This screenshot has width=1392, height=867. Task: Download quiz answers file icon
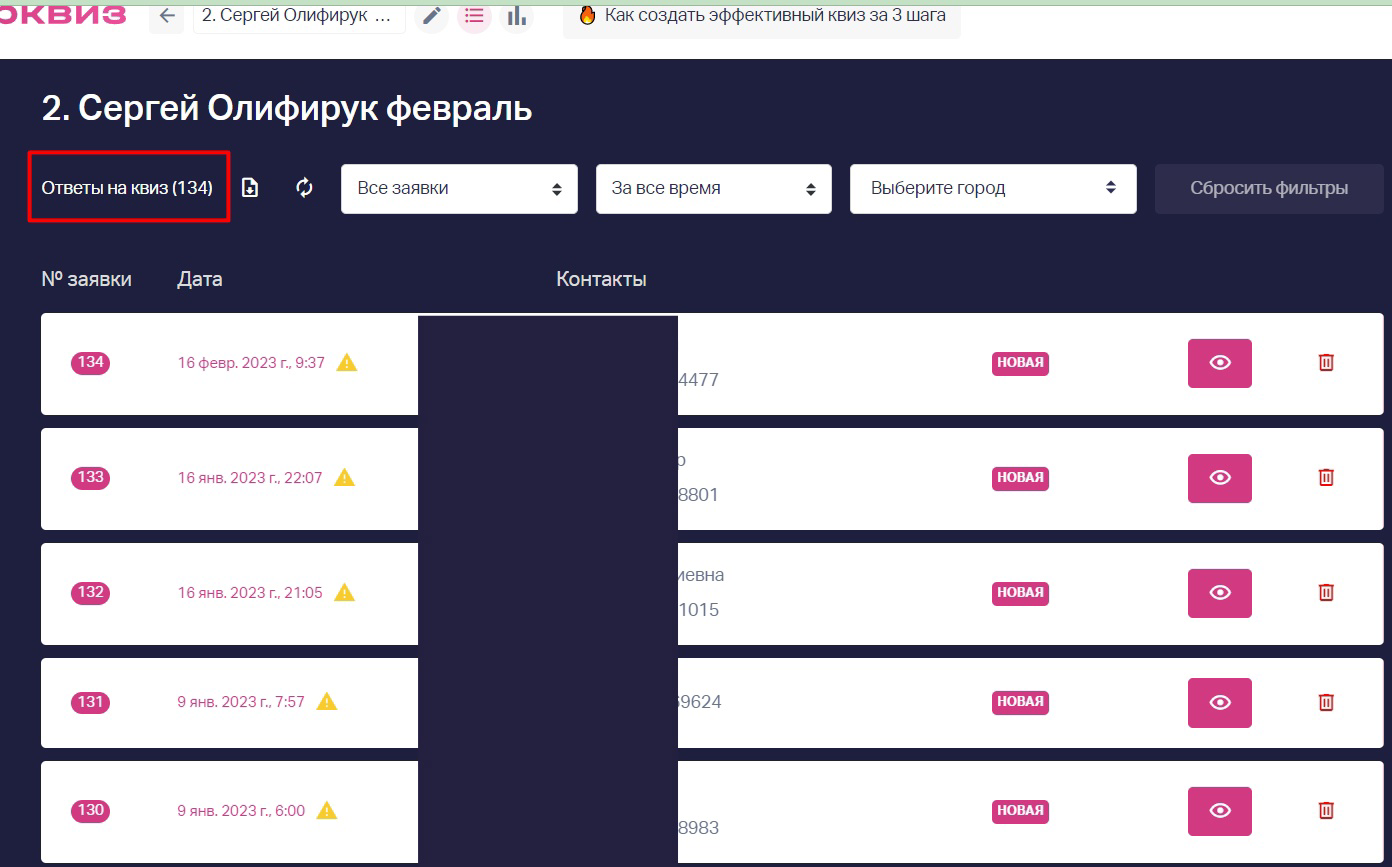click(250, 187)
